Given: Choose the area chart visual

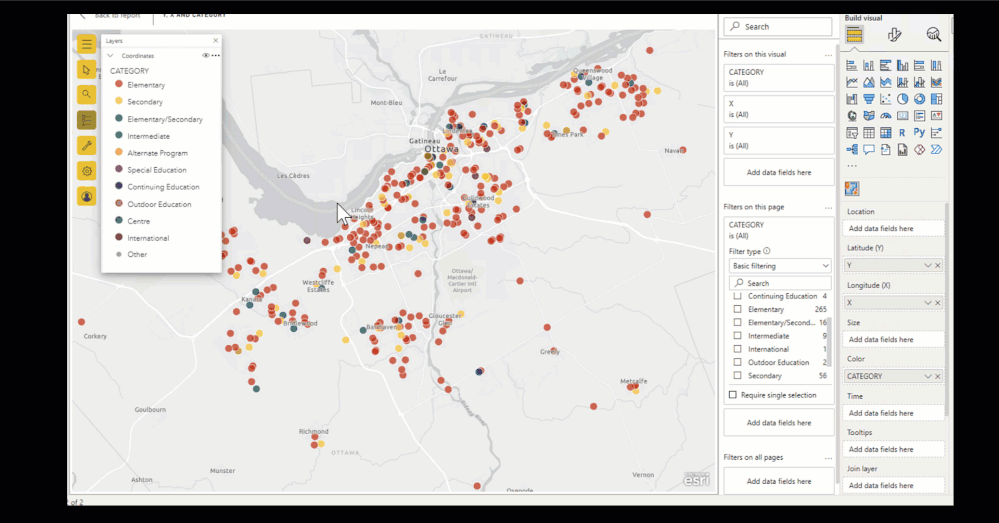Looking at the screenshot, I should (x=868, y=82).
